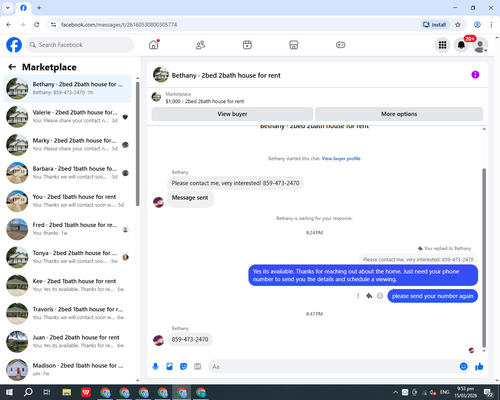Choose a sticker icon in composer
The width and height of the screenshot is (500, 400).
183,367
